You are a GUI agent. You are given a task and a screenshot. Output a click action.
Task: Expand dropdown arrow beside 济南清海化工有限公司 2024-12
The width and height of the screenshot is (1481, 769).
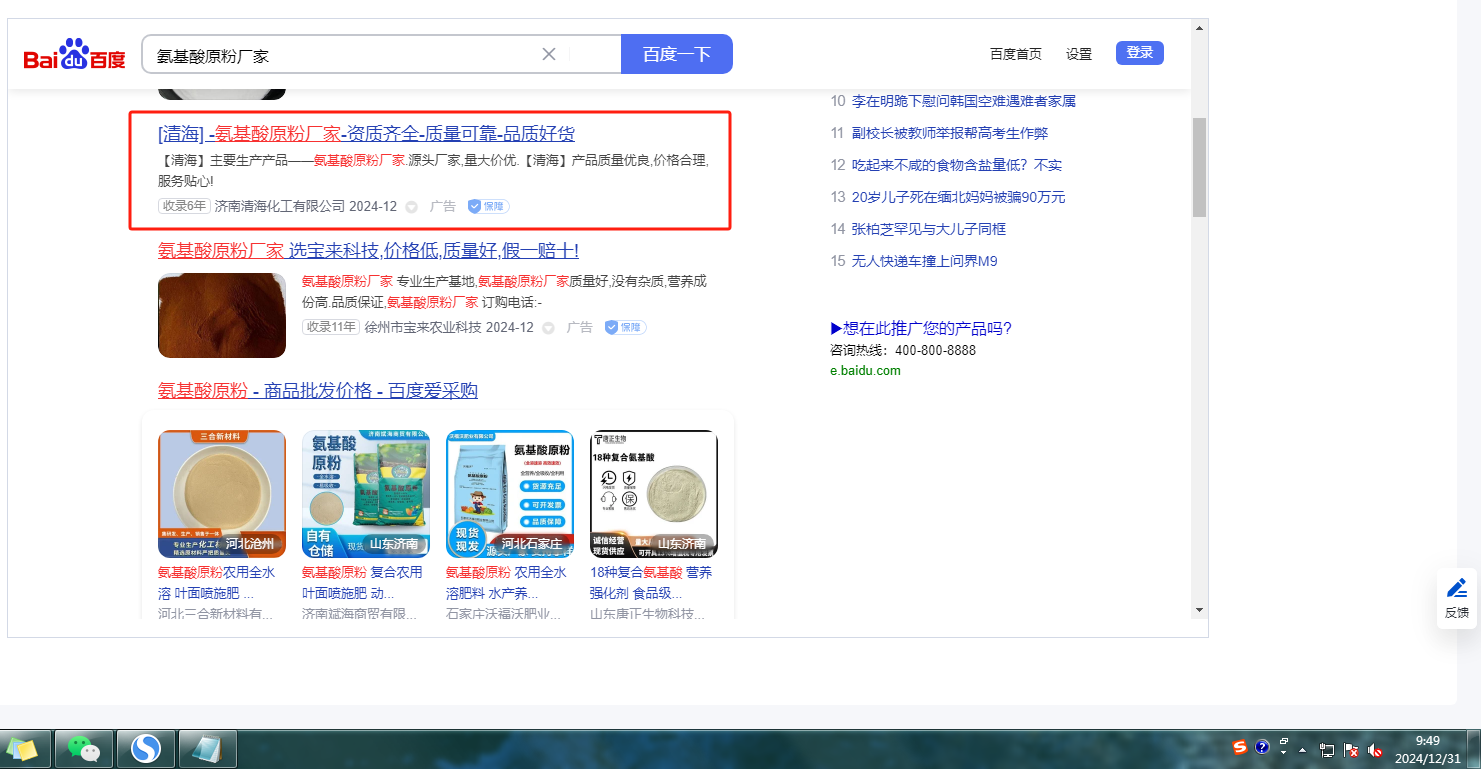pos(411,207)
